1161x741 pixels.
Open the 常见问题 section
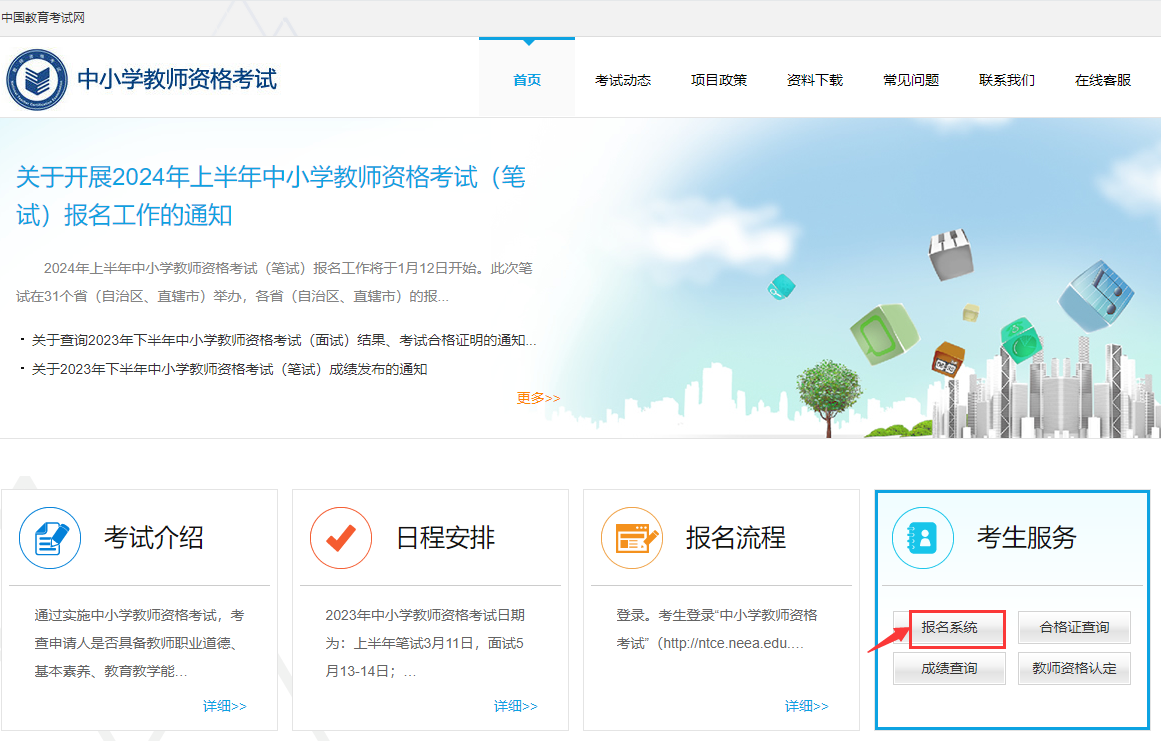point(910,80)
